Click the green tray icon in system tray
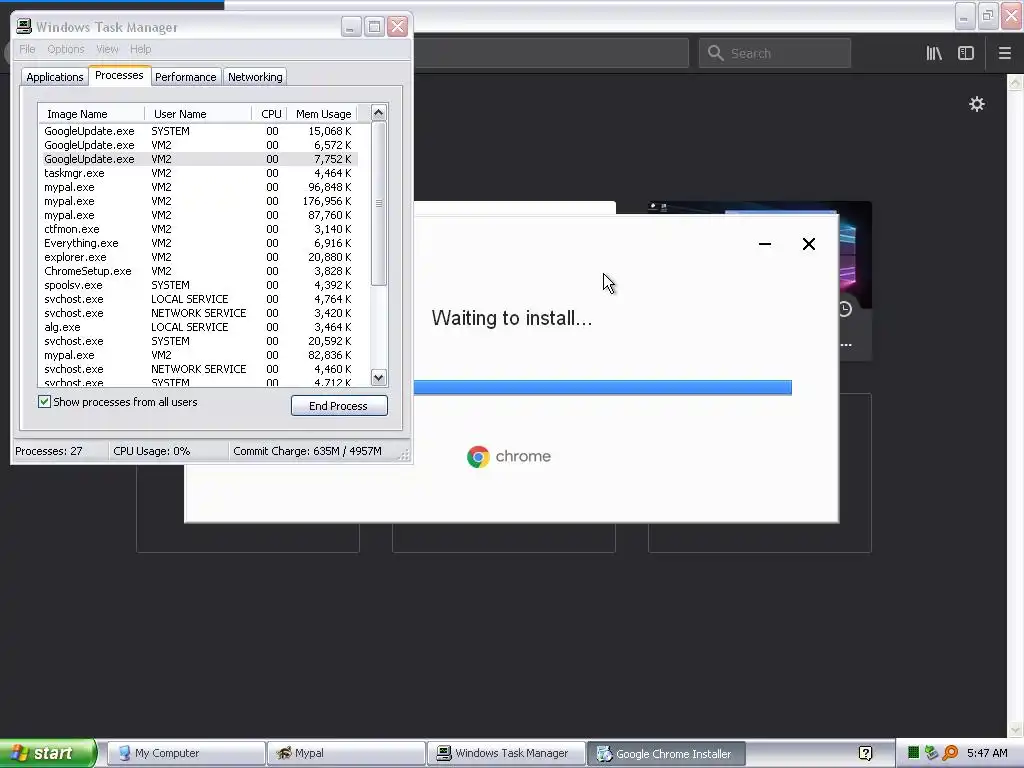1024x768 pixels. pos(913,753)
